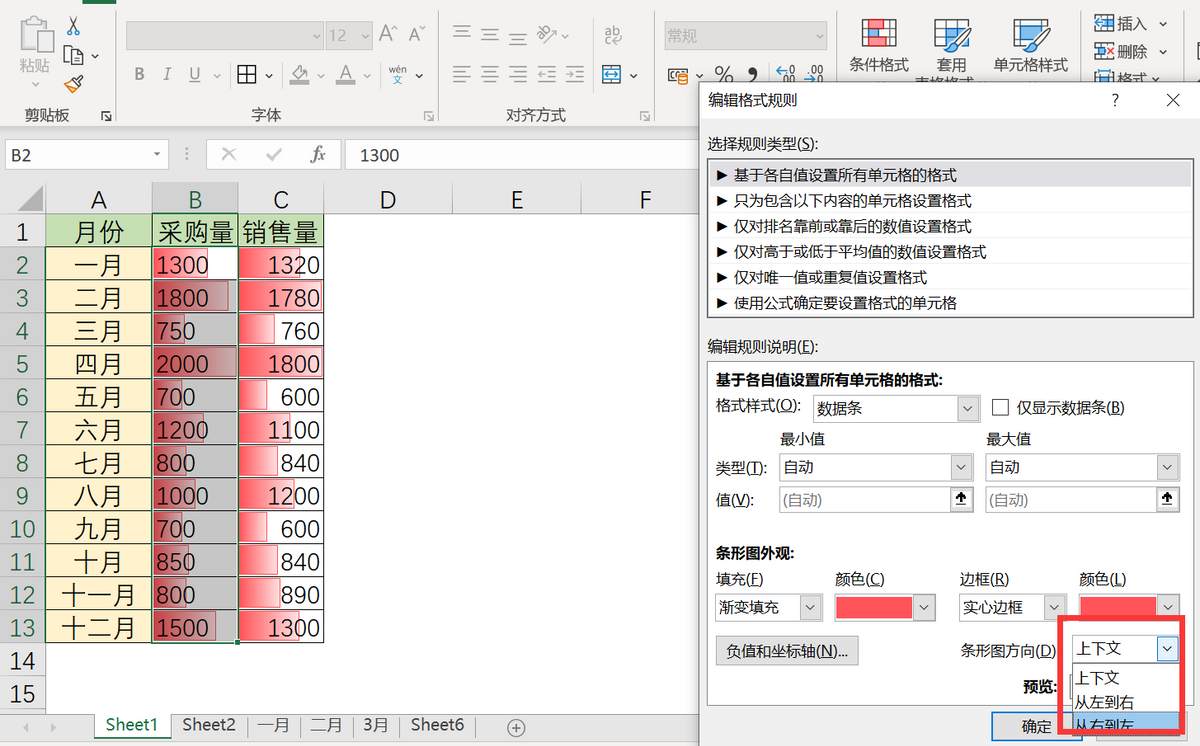Screen dimensions: 1200x746
Task: Open the 最小值 type 自动 dropdown
Action: pyautogui.click(x=961, y=467)
